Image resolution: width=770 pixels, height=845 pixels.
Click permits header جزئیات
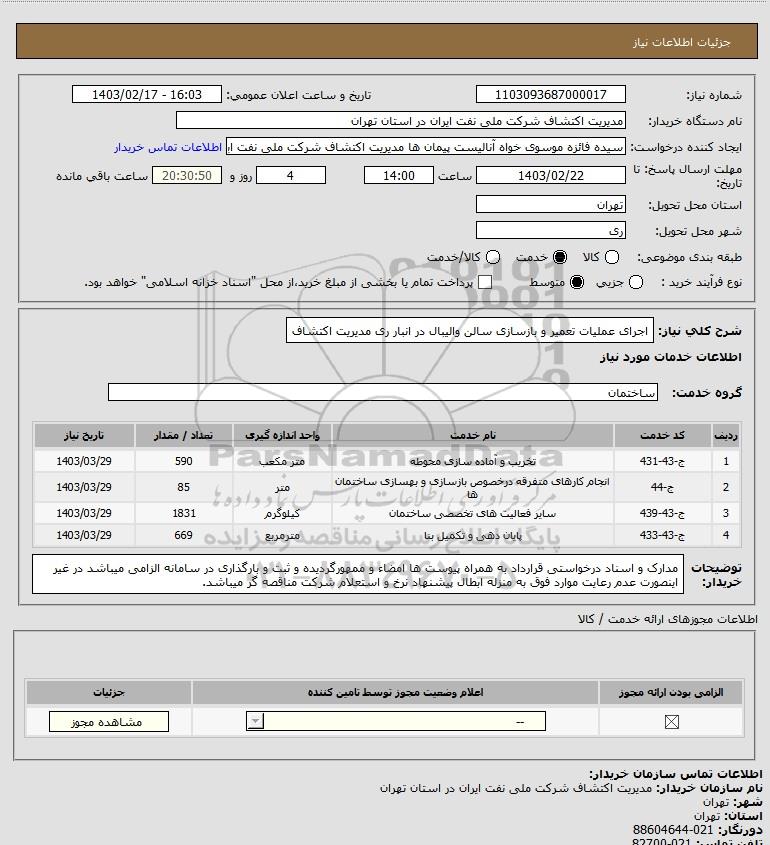(x=109, y=692)
